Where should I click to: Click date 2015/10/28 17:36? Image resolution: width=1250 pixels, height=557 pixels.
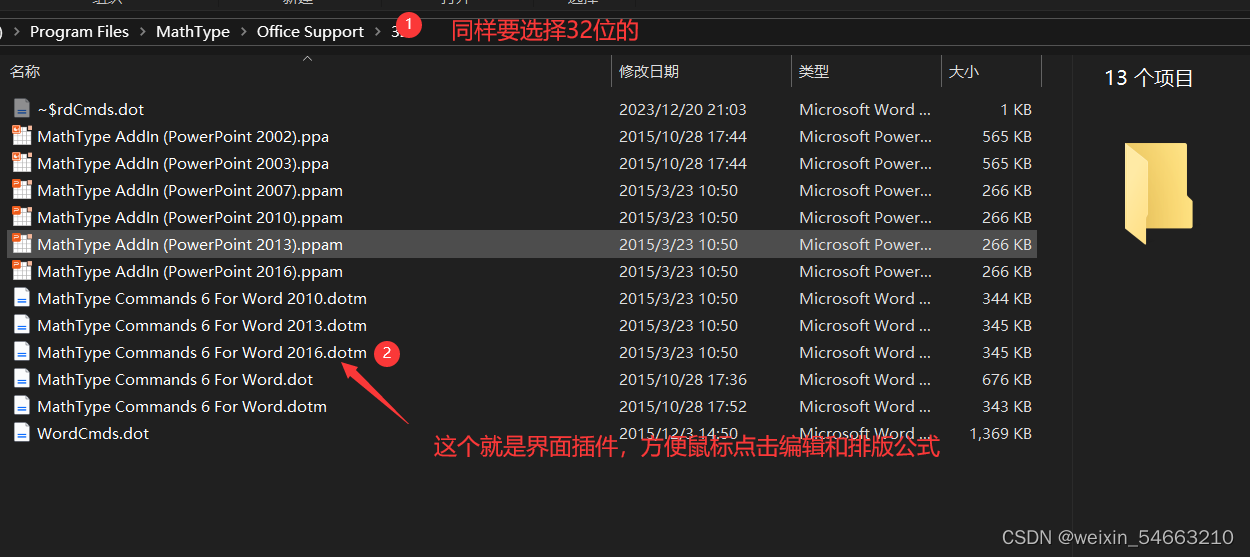tap(683, 379)
